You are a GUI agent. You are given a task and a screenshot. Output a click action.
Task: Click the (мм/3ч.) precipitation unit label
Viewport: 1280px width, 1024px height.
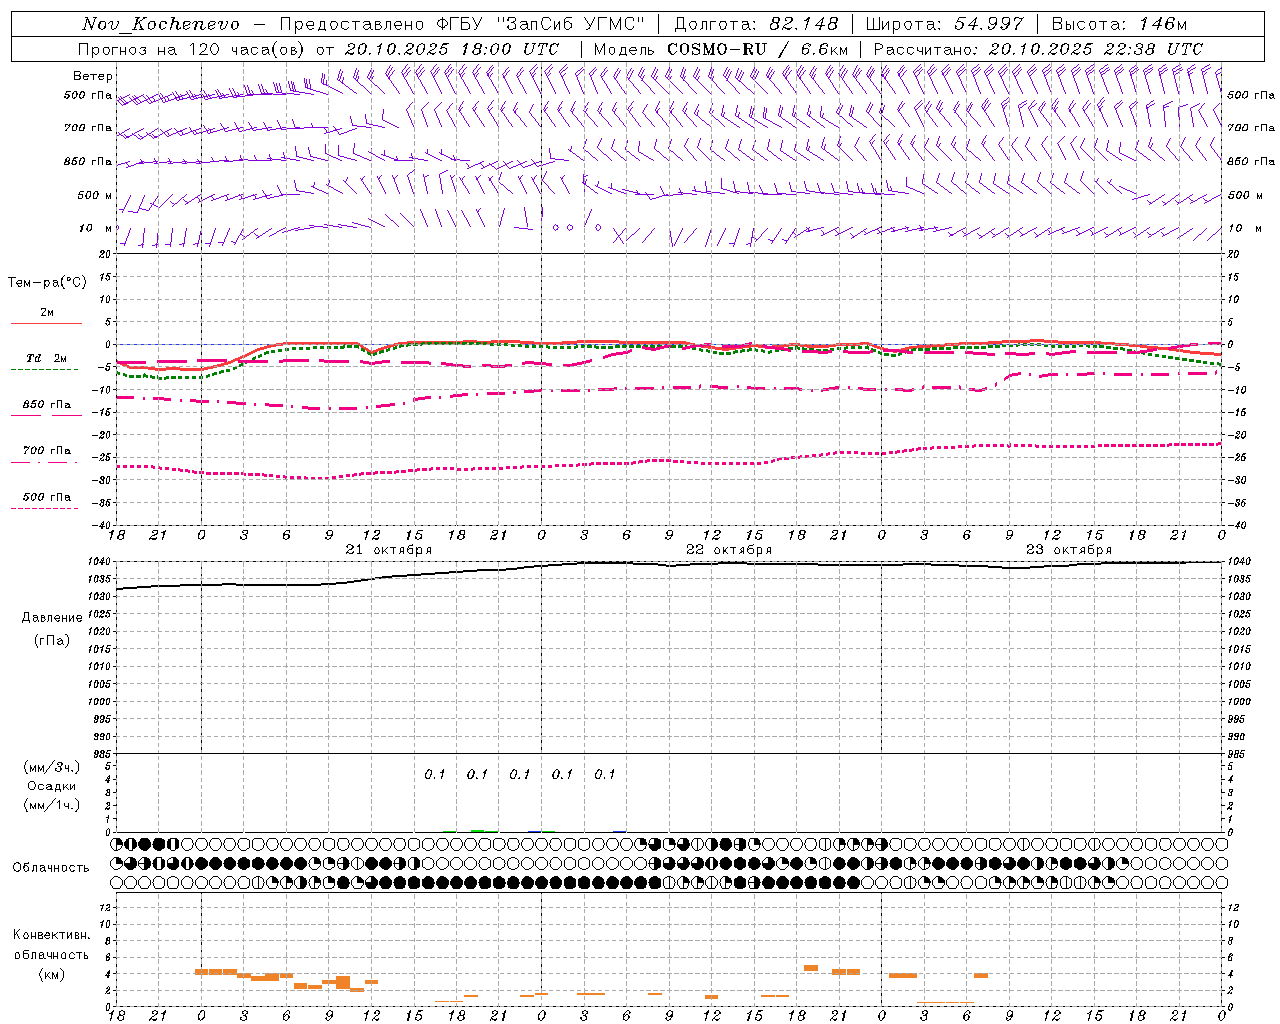coord(52,767)
